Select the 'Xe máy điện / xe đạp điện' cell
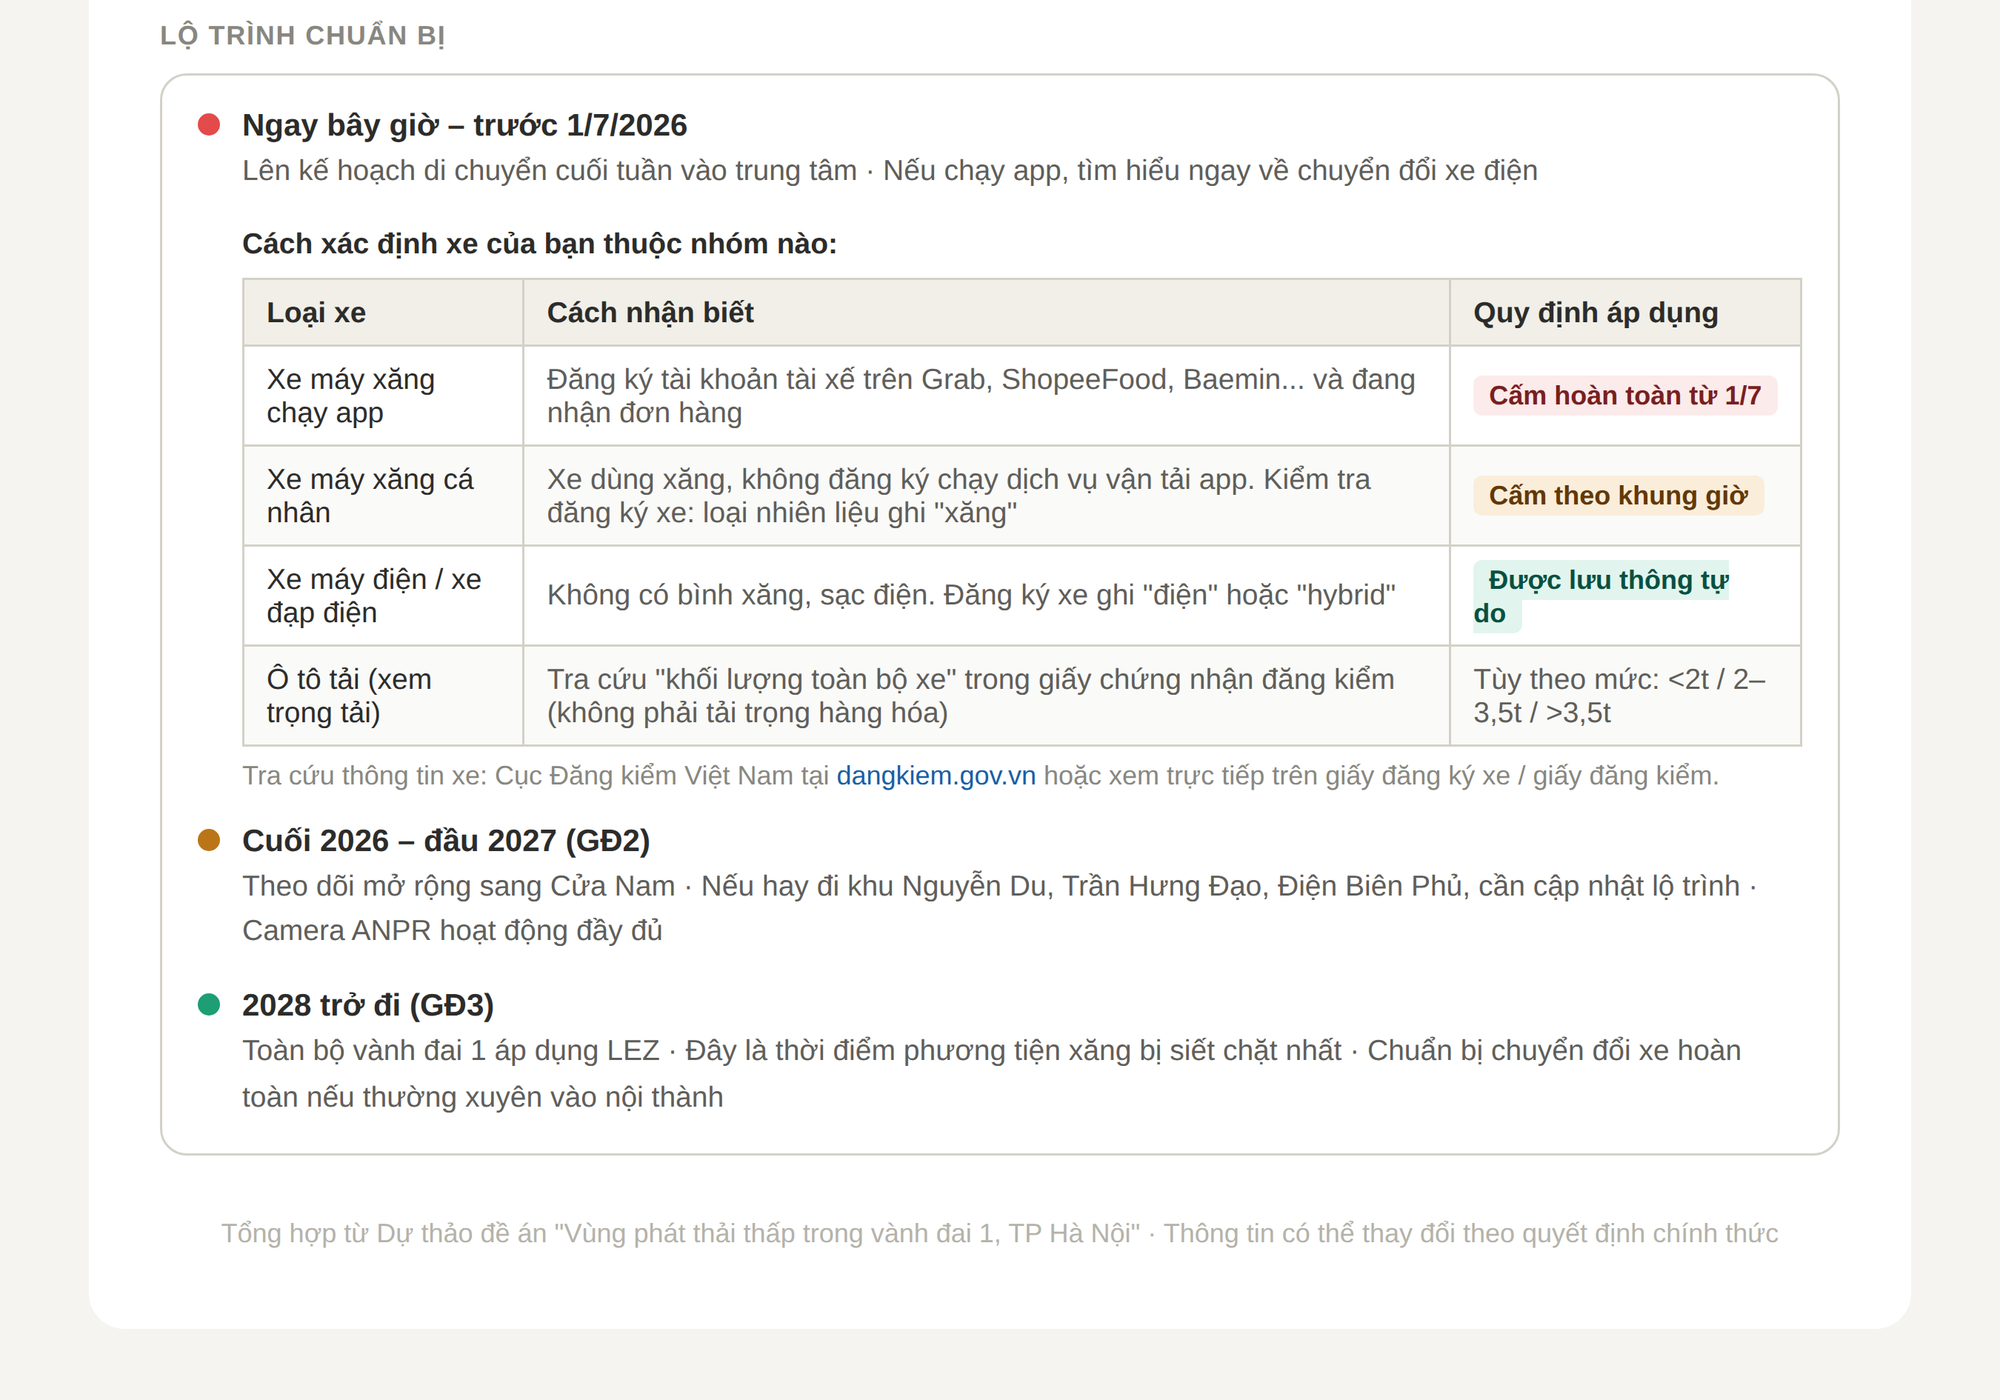The image size is (2000, 1400). [x=373, y=596]
